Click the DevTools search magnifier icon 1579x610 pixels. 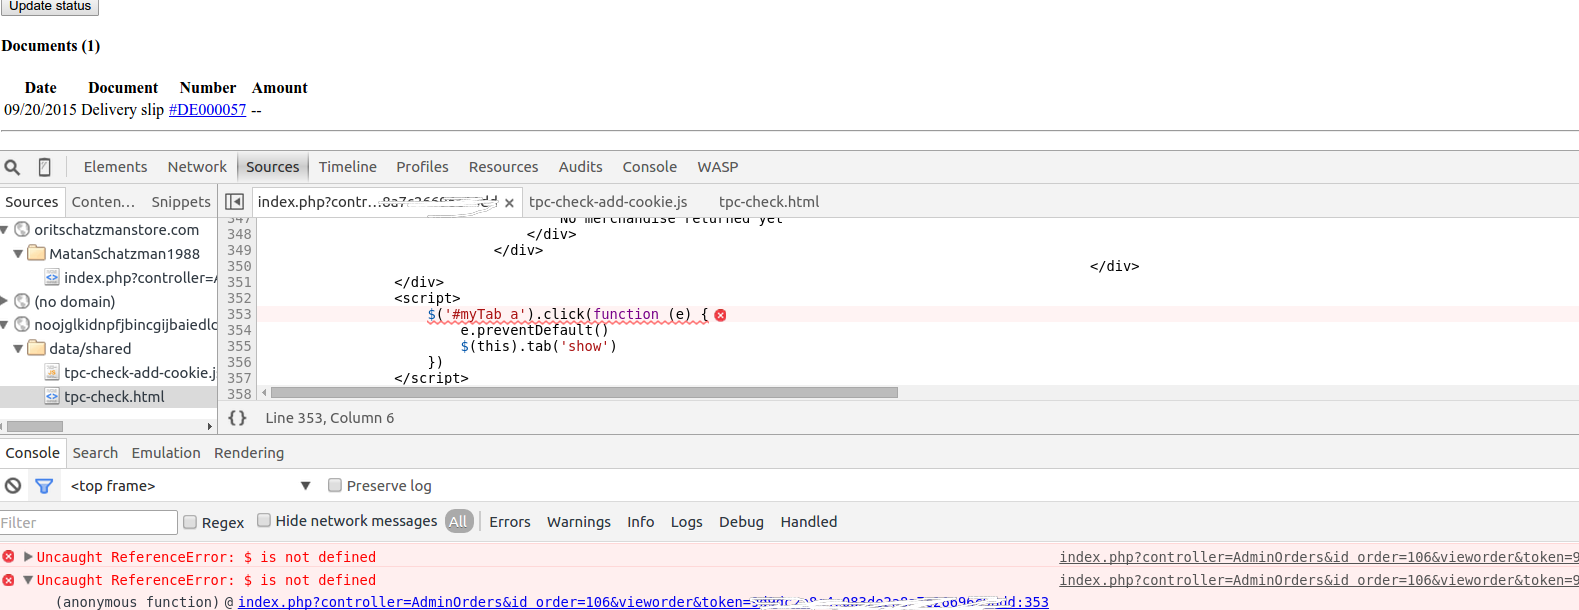13,167
